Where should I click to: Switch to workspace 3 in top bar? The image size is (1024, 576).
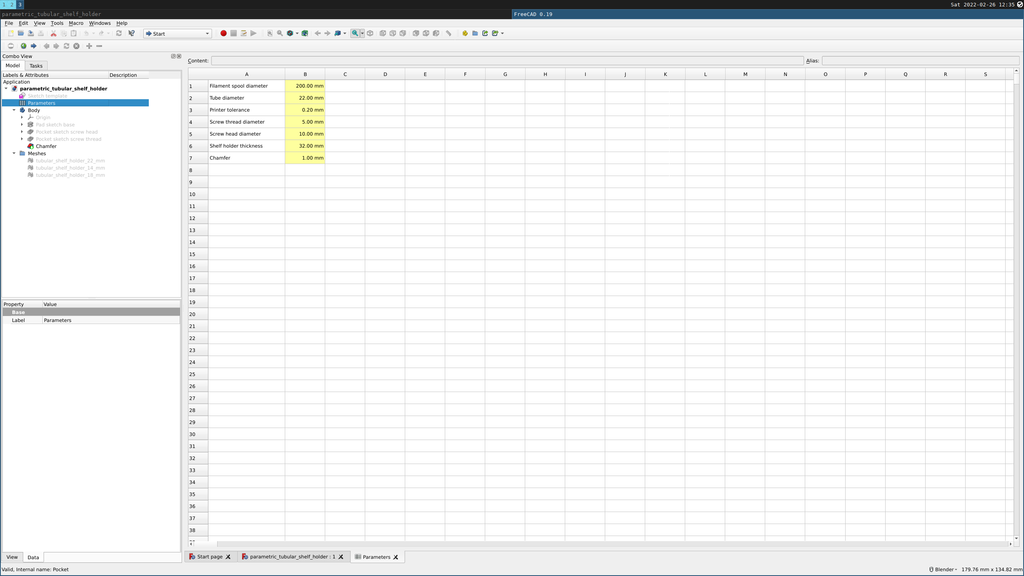click(x=20, y=4)
